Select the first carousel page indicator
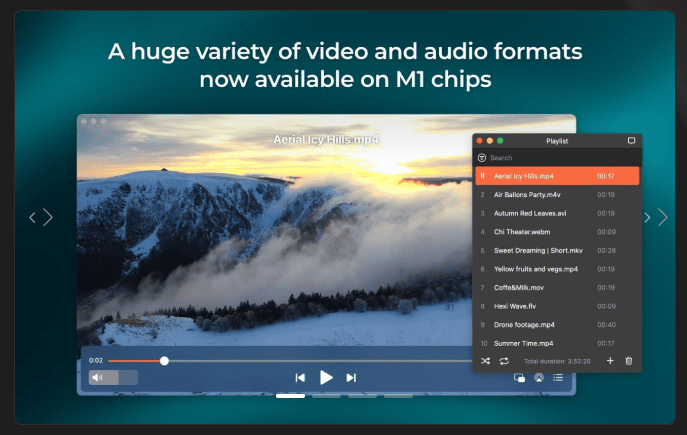Image resolution: width=687 pixels, height=435 pixels. pos(290,396)
